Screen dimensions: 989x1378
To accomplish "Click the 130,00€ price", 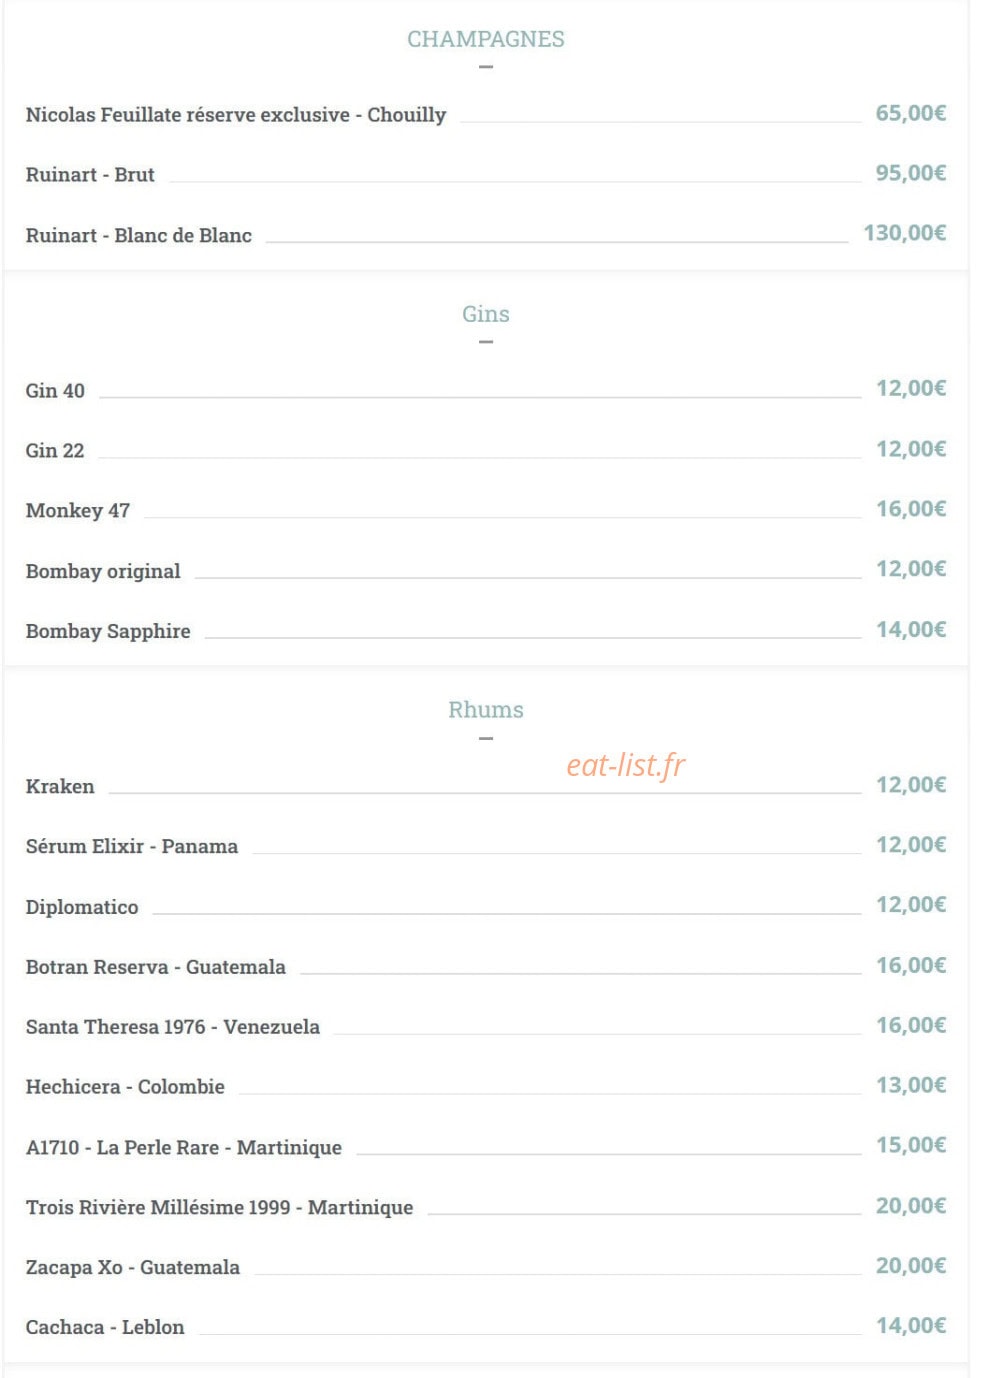I will [x=905, y=233].
